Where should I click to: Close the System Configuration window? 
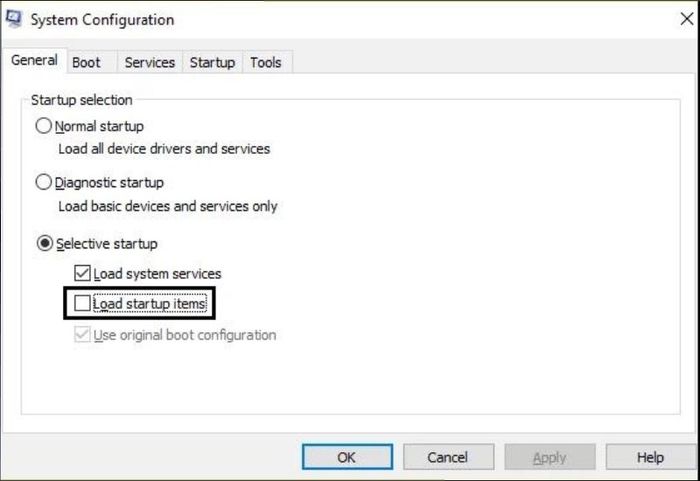point(687,19)
